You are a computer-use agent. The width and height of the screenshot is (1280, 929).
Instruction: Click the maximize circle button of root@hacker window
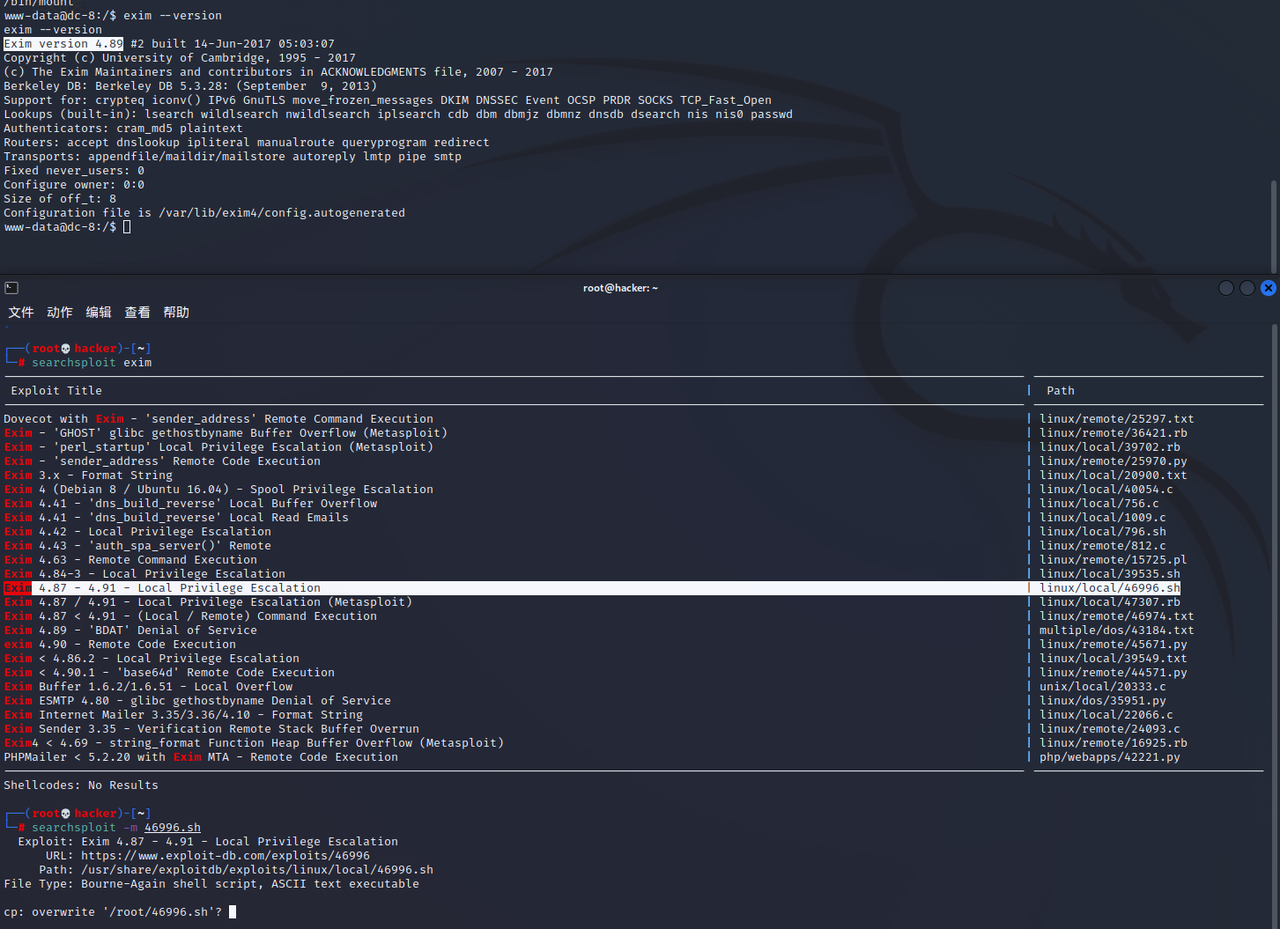[1247, 288]
